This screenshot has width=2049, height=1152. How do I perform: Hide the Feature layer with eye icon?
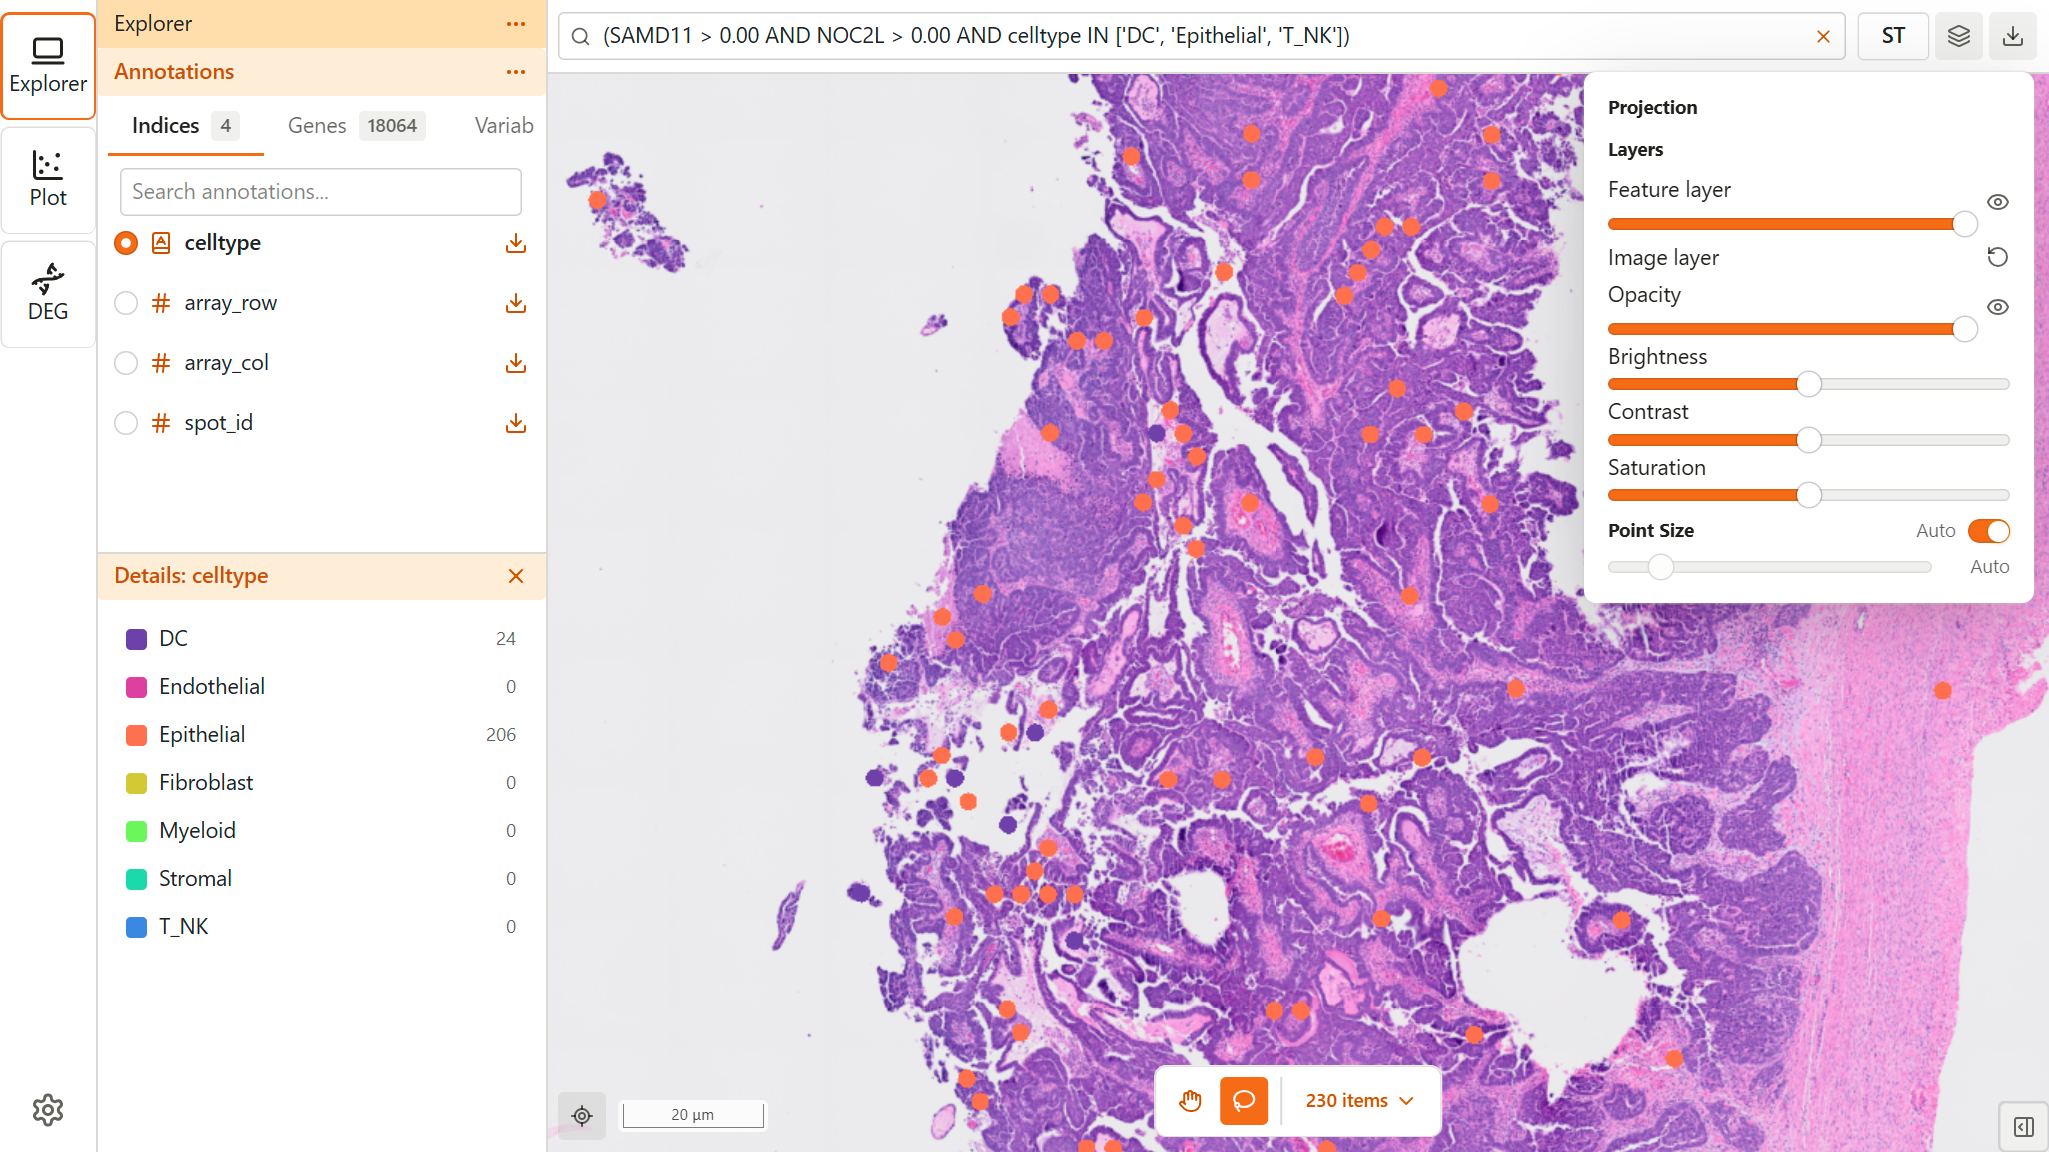(1997, 202)
